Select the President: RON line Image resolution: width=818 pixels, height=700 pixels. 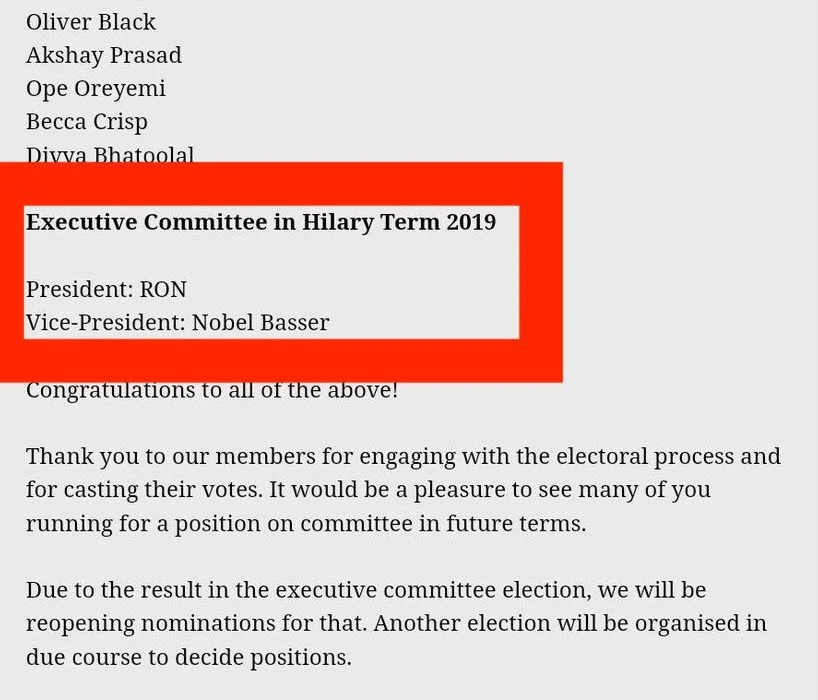point(106,289)
